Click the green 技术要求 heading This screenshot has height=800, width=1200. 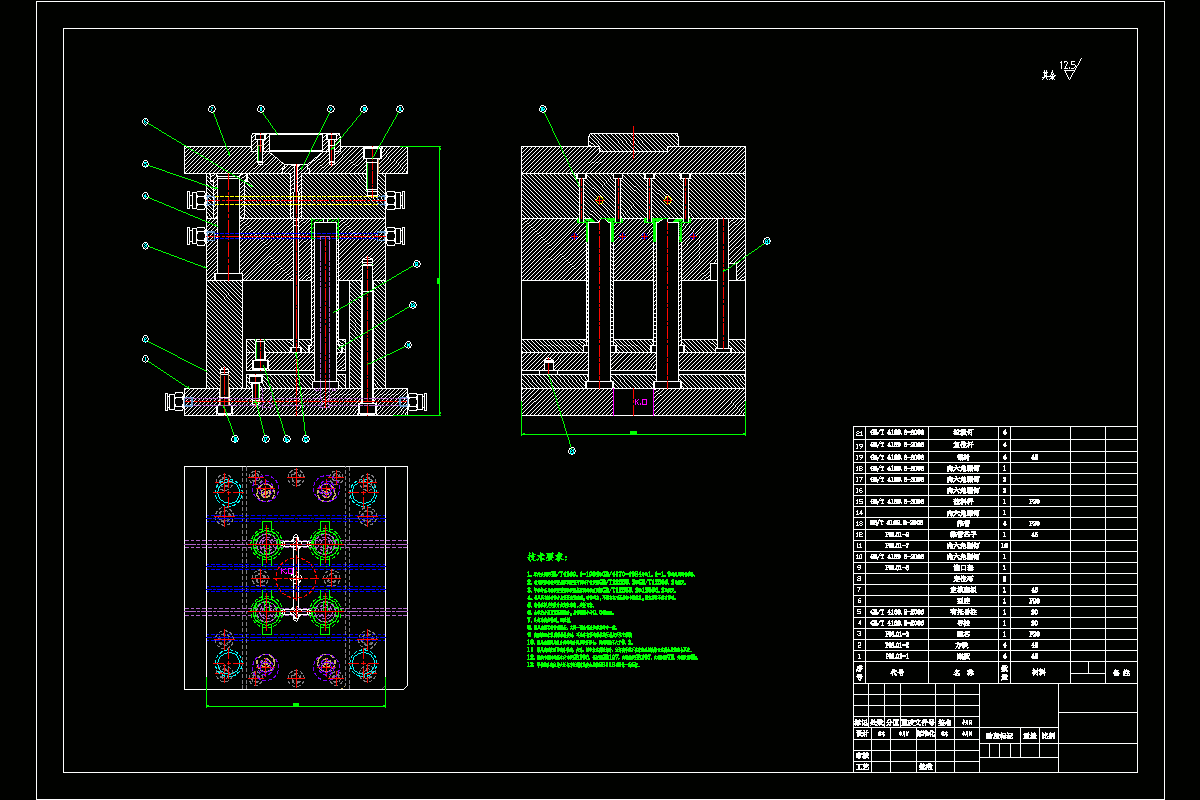pyautogui.click(x=547, y=556)
